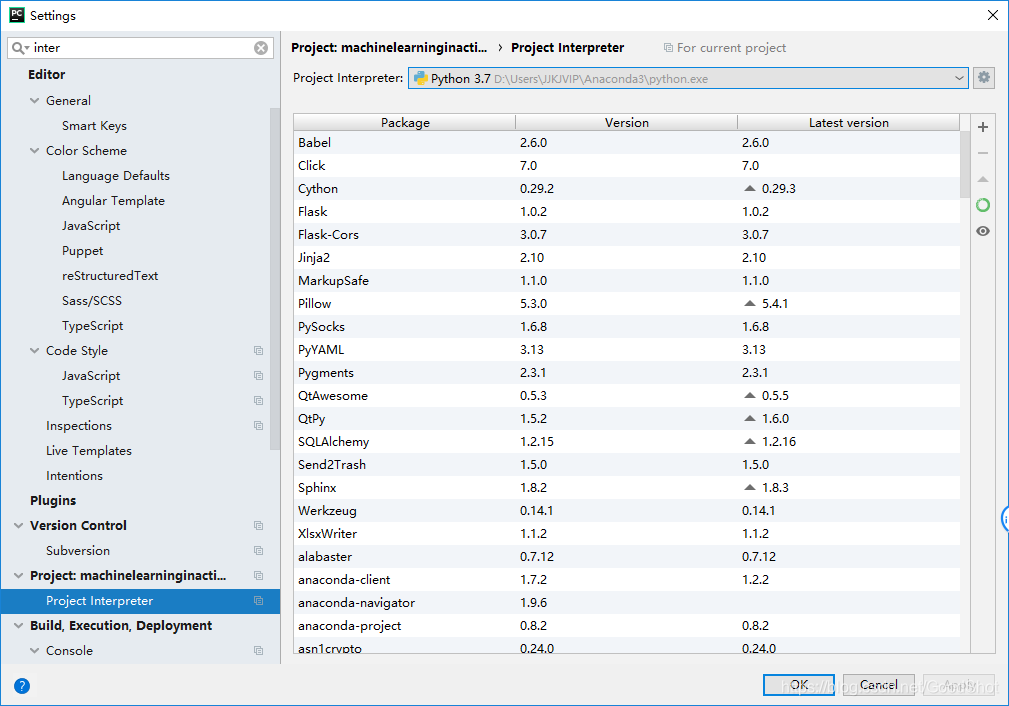Image resolution: width=1009 pixels, height=706 pixels.
Task: Select the anaconda-navigator package row
Action: pyautogui.click(x=627, y=602)
